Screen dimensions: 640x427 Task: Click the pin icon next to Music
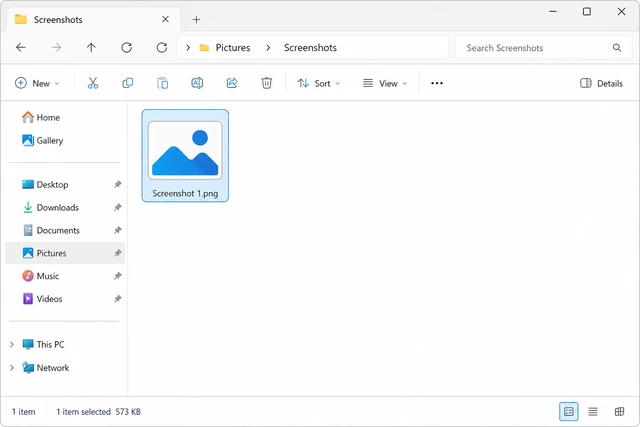[118, 276]
